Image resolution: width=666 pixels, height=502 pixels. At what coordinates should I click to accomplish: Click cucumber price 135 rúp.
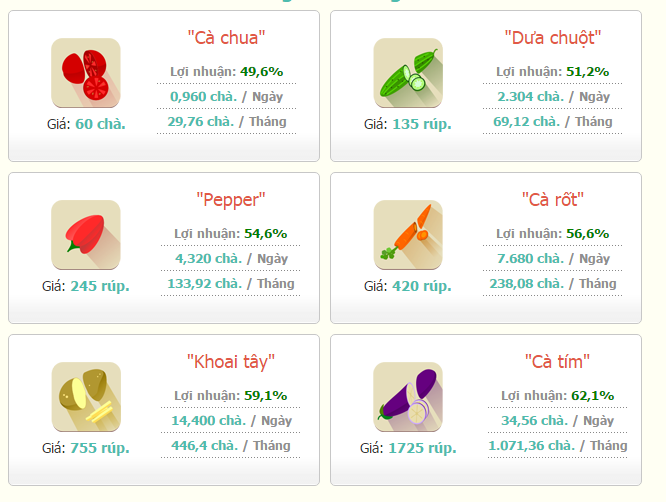click(x=422, y=124)
